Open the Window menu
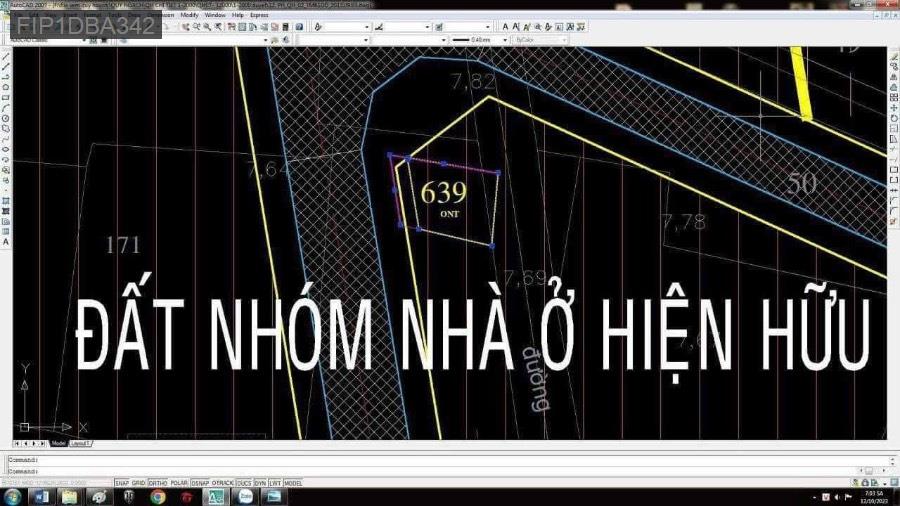Screen dimensions: 900x506 click(x=214, y=15)
